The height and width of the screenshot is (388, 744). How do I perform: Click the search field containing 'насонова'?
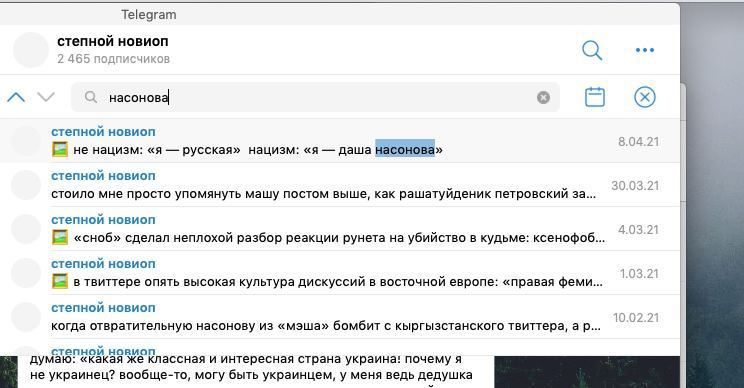click(x=315, y=97)
